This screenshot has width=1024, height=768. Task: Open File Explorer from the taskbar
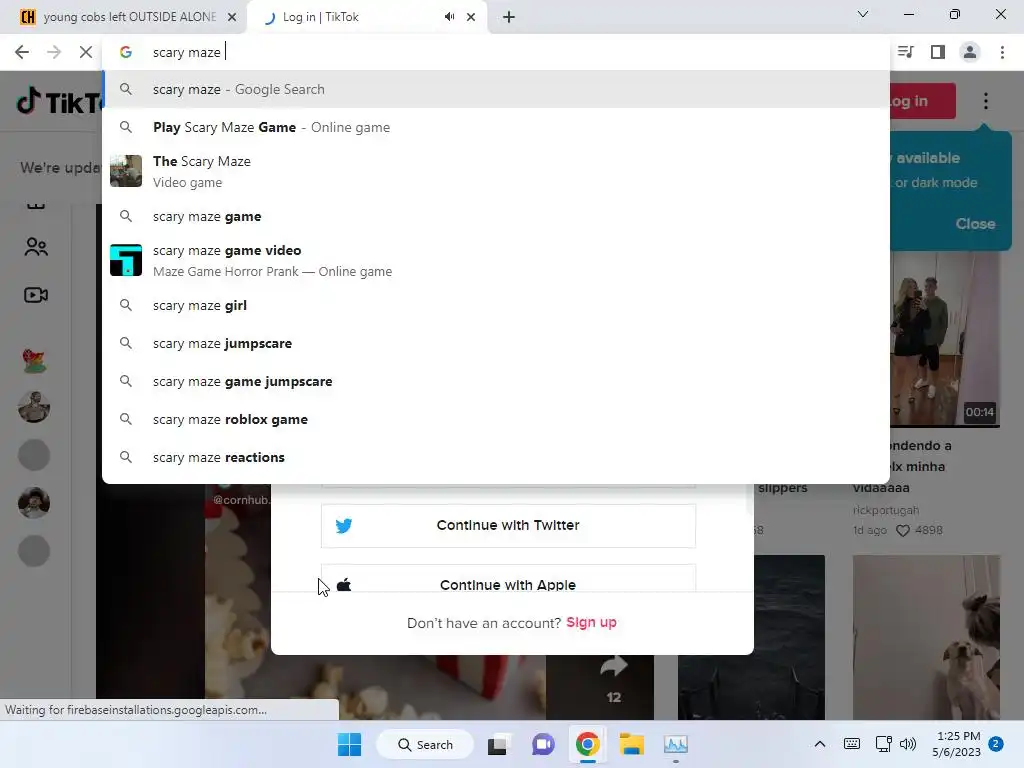(x=632, y=744)
